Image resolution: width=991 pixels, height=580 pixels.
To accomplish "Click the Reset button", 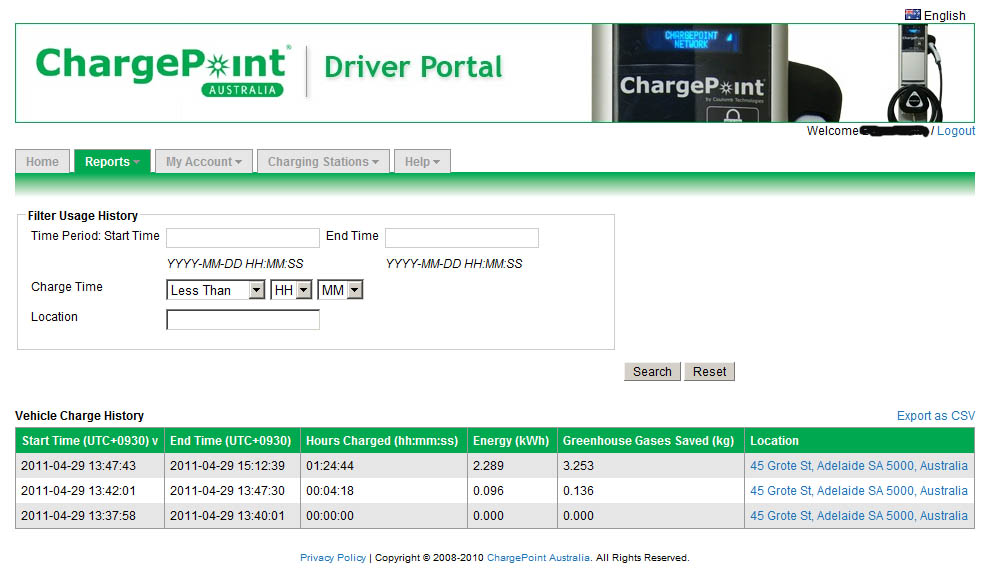I will (x=709, y=372).
